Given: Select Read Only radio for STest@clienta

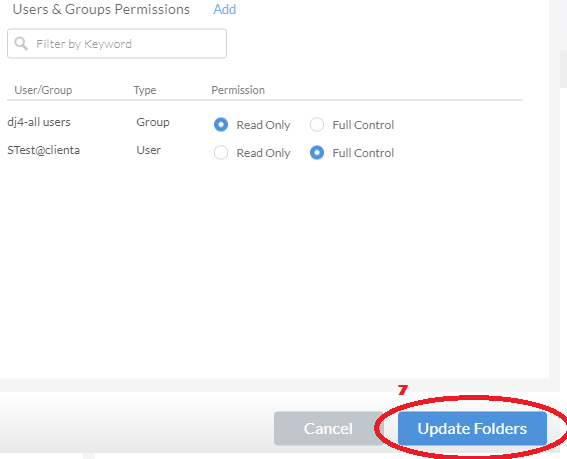Looking at the screenshot, I should (221, 153).
